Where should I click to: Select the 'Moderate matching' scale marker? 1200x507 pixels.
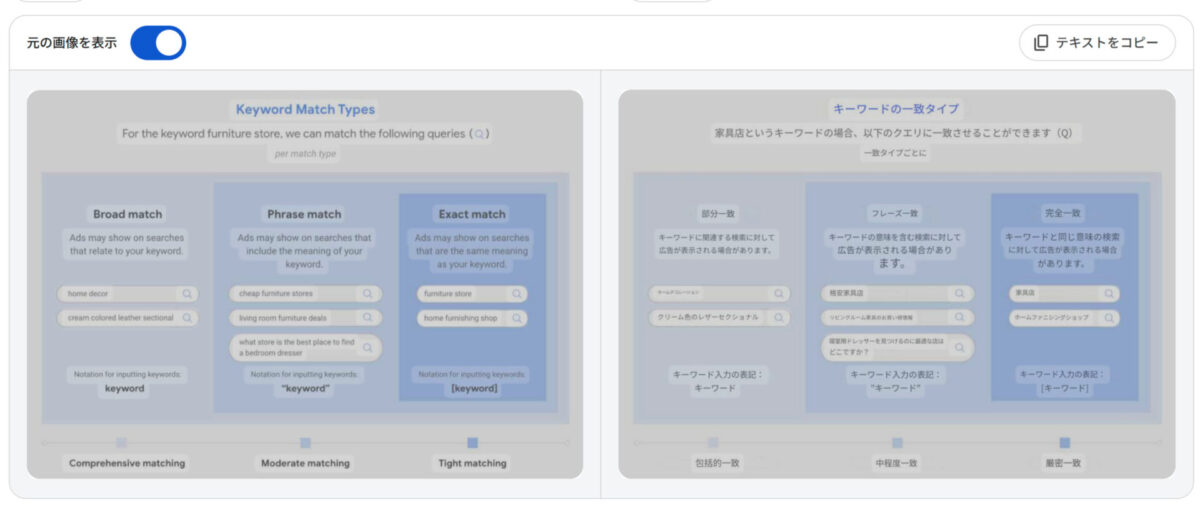(x=305, y=442)
